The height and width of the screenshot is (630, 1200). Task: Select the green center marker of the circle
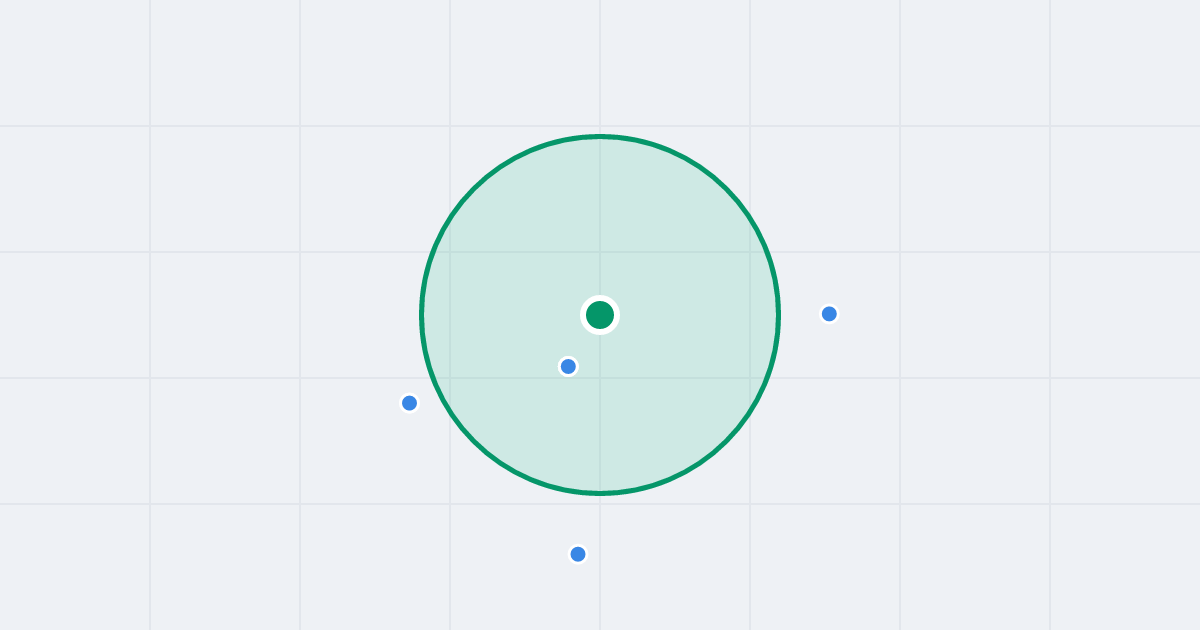[x=600, y=315]
